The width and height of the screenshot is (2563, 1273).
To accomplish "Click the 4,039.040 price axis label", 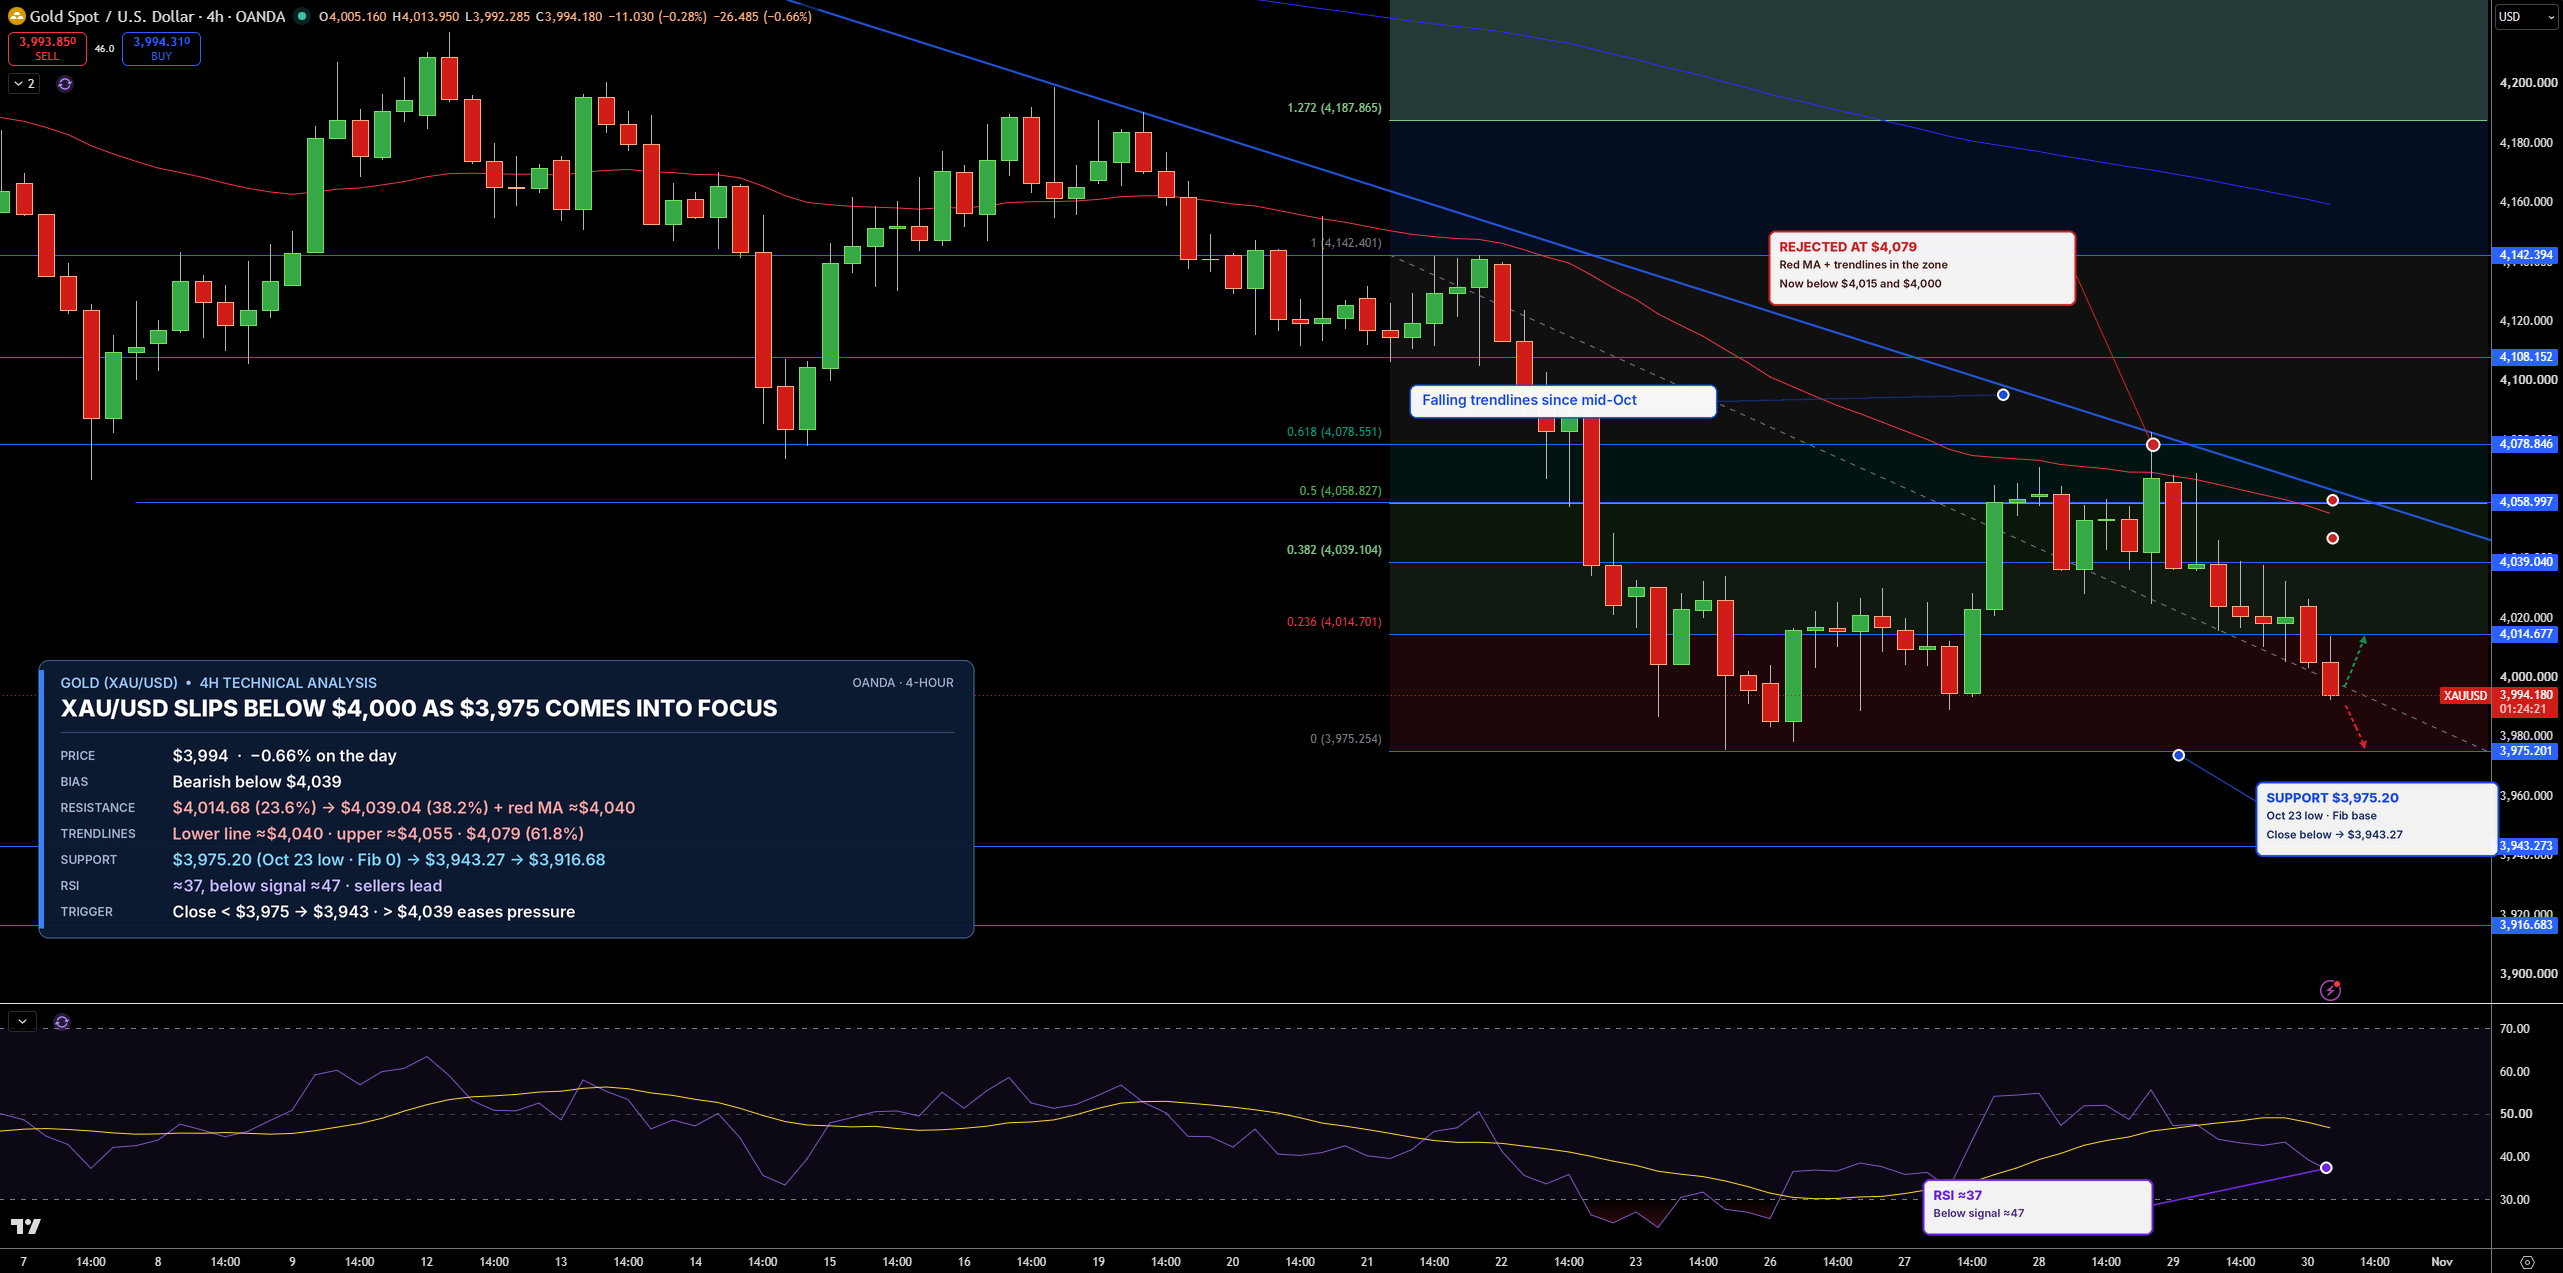I will (x=2525, y=562).
